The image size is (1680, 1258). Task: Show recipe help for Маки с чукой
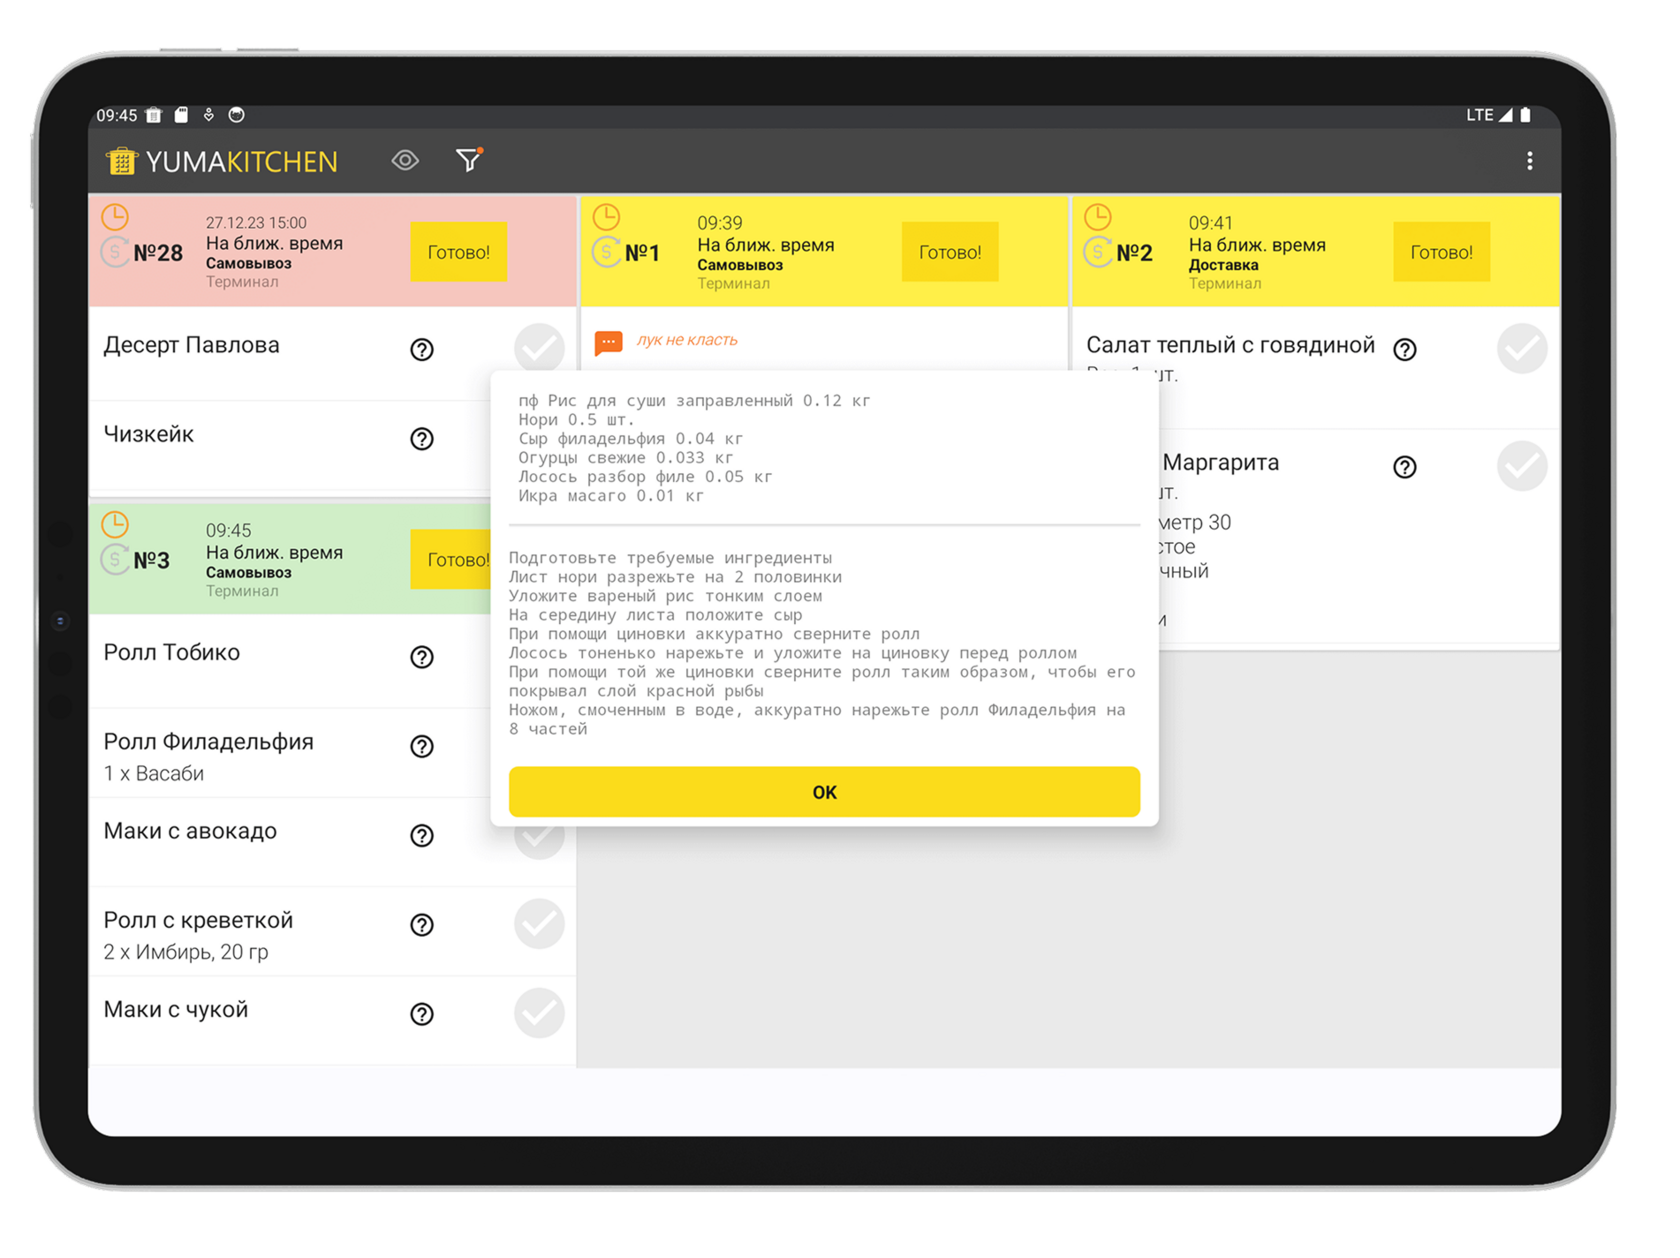(x=422, y=1014)
